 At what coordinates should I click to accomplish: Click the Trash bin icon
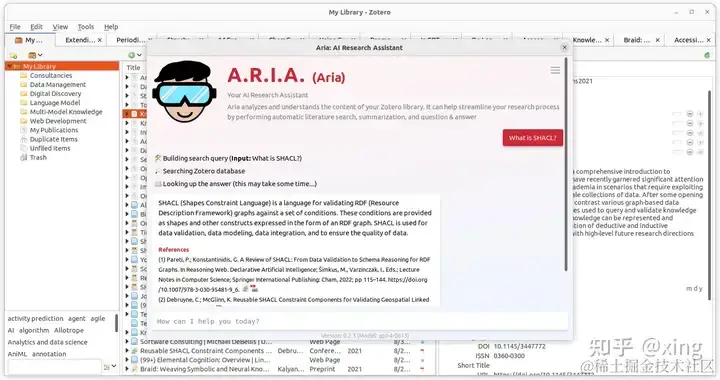23,157
